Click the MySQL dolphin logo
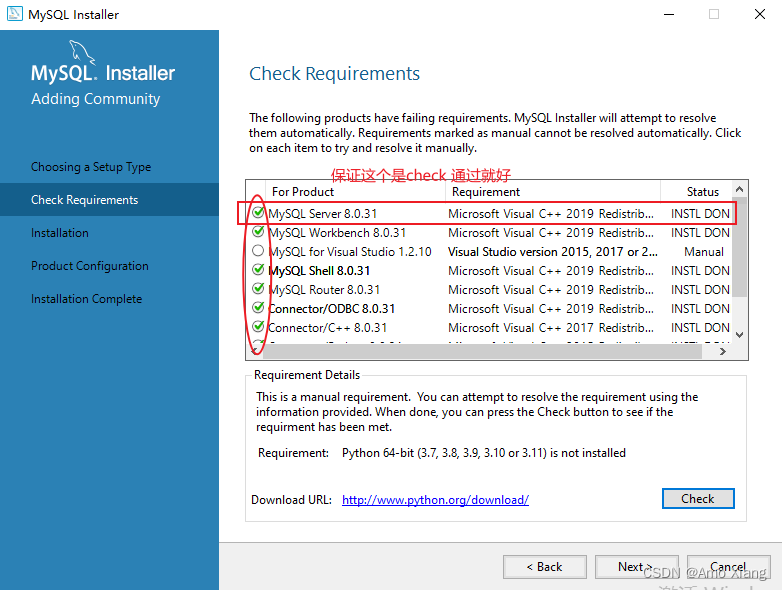 (x=81, y=52)
